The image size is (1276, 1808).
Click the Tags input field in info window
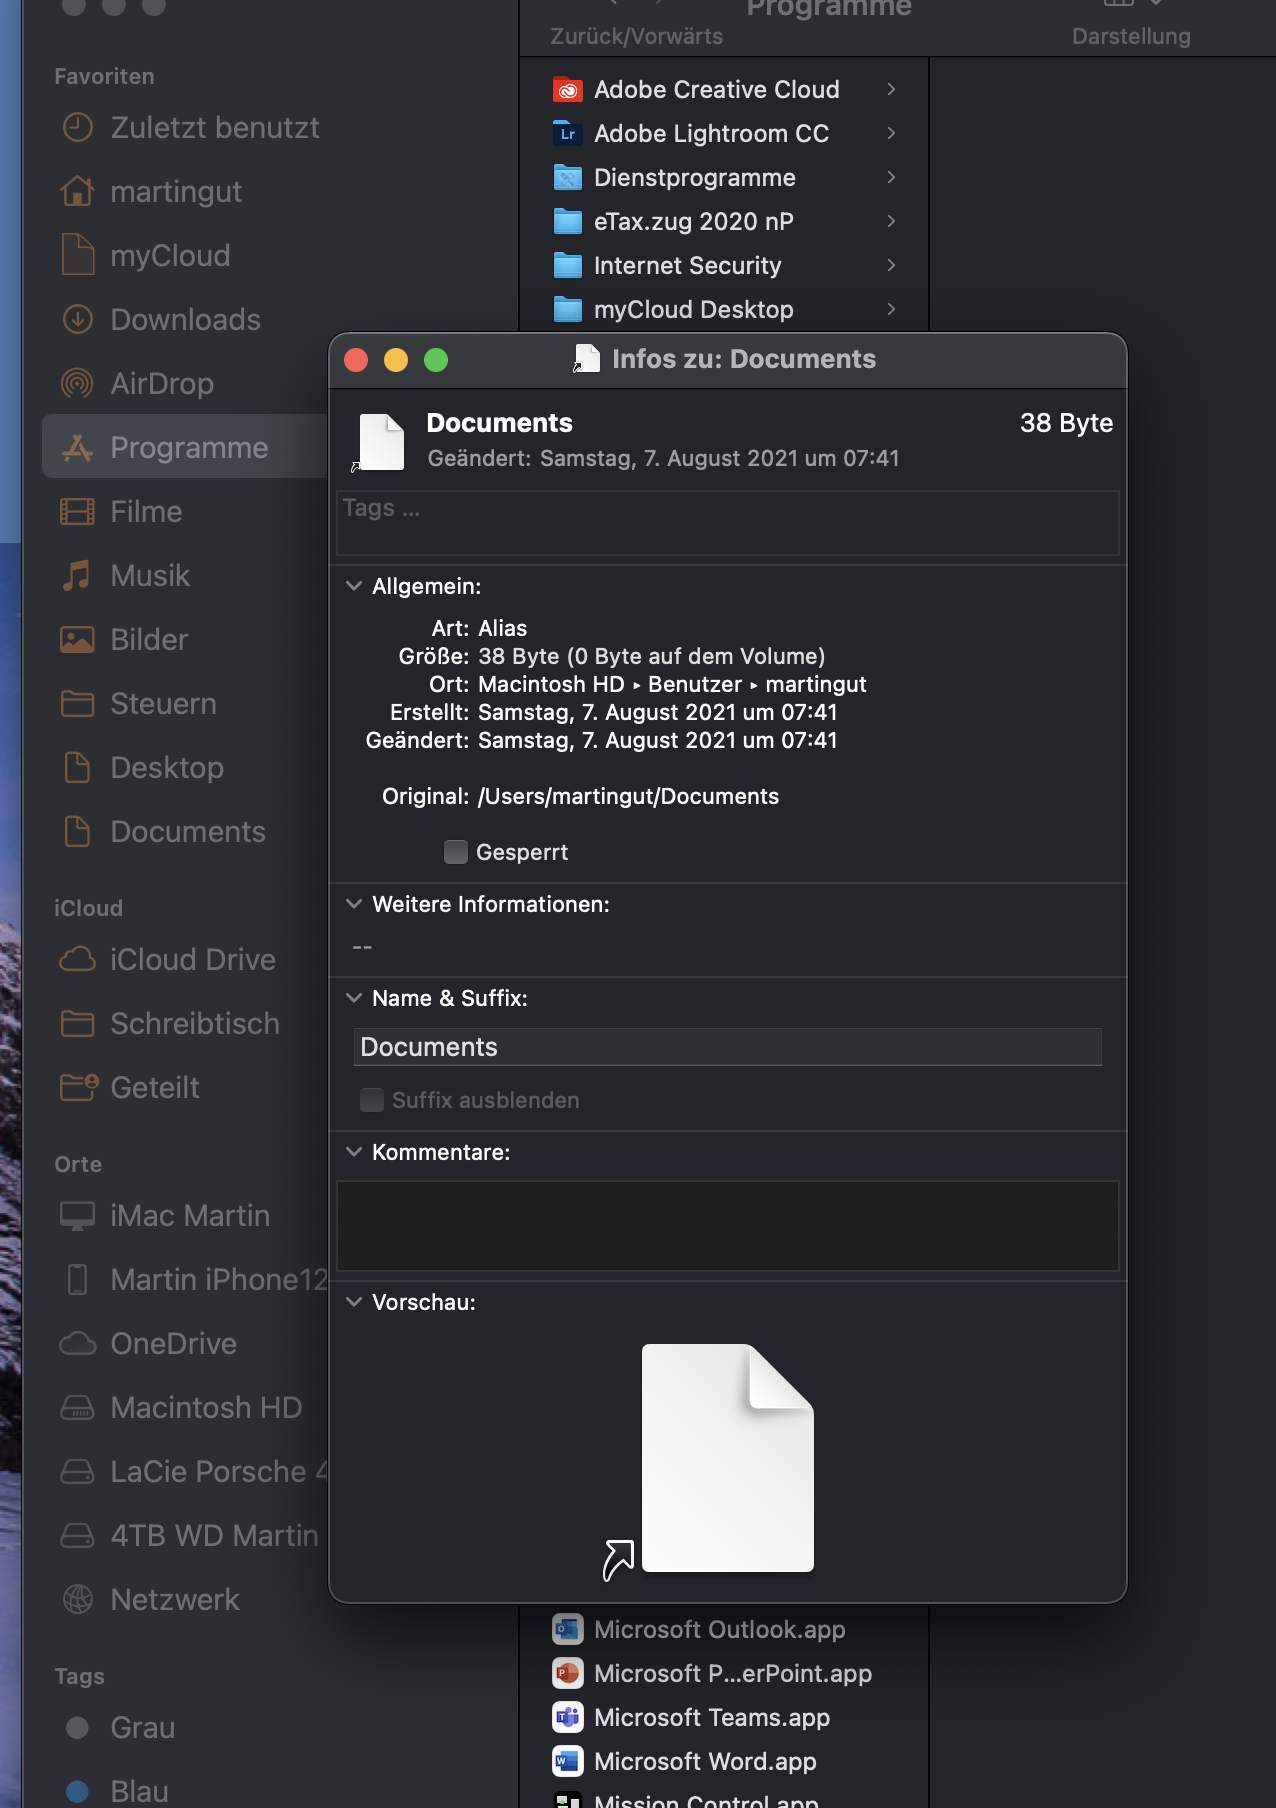(728, 522)
